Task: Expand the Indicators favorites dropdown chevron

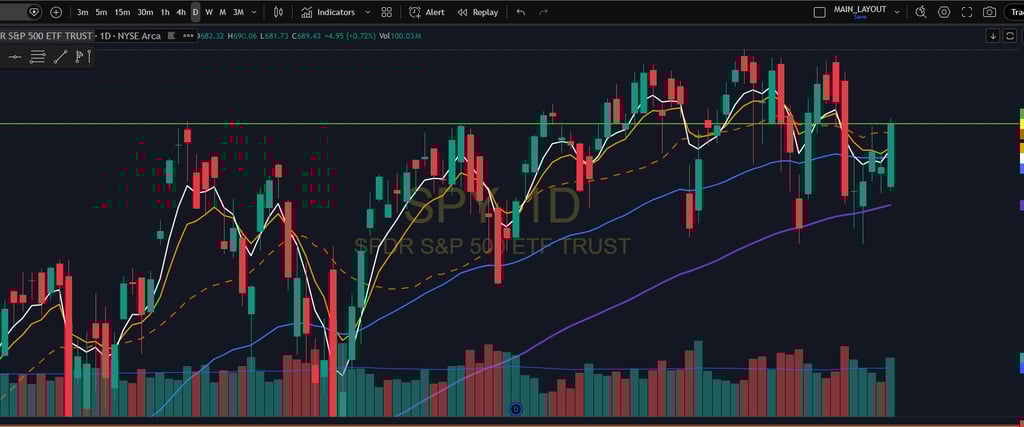Action: tap(368, 12)
